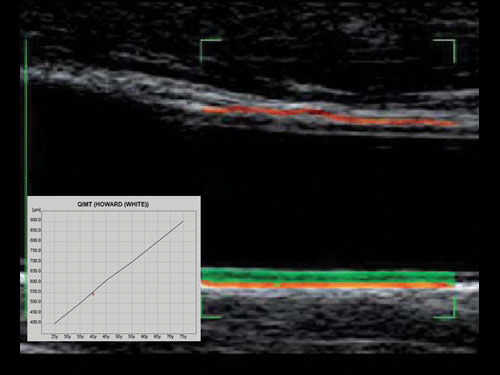Click the 75y label on age axis
The width and height of the screenshot is (500, 375).
(x=183, y=337)
